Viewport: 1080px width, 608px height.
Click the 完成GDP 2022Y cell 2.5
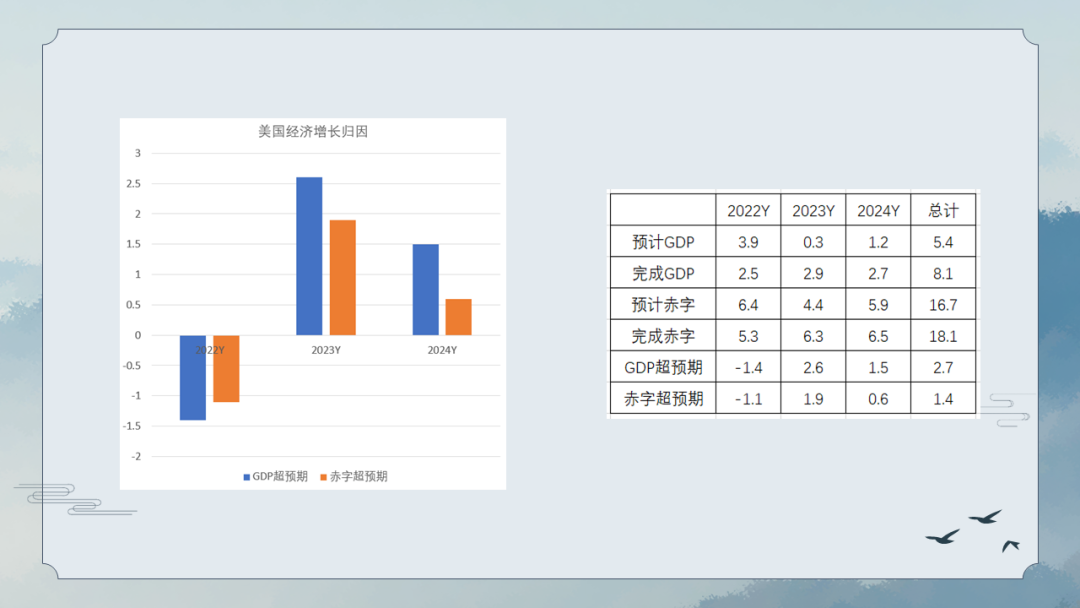click(x=748, y=274)
